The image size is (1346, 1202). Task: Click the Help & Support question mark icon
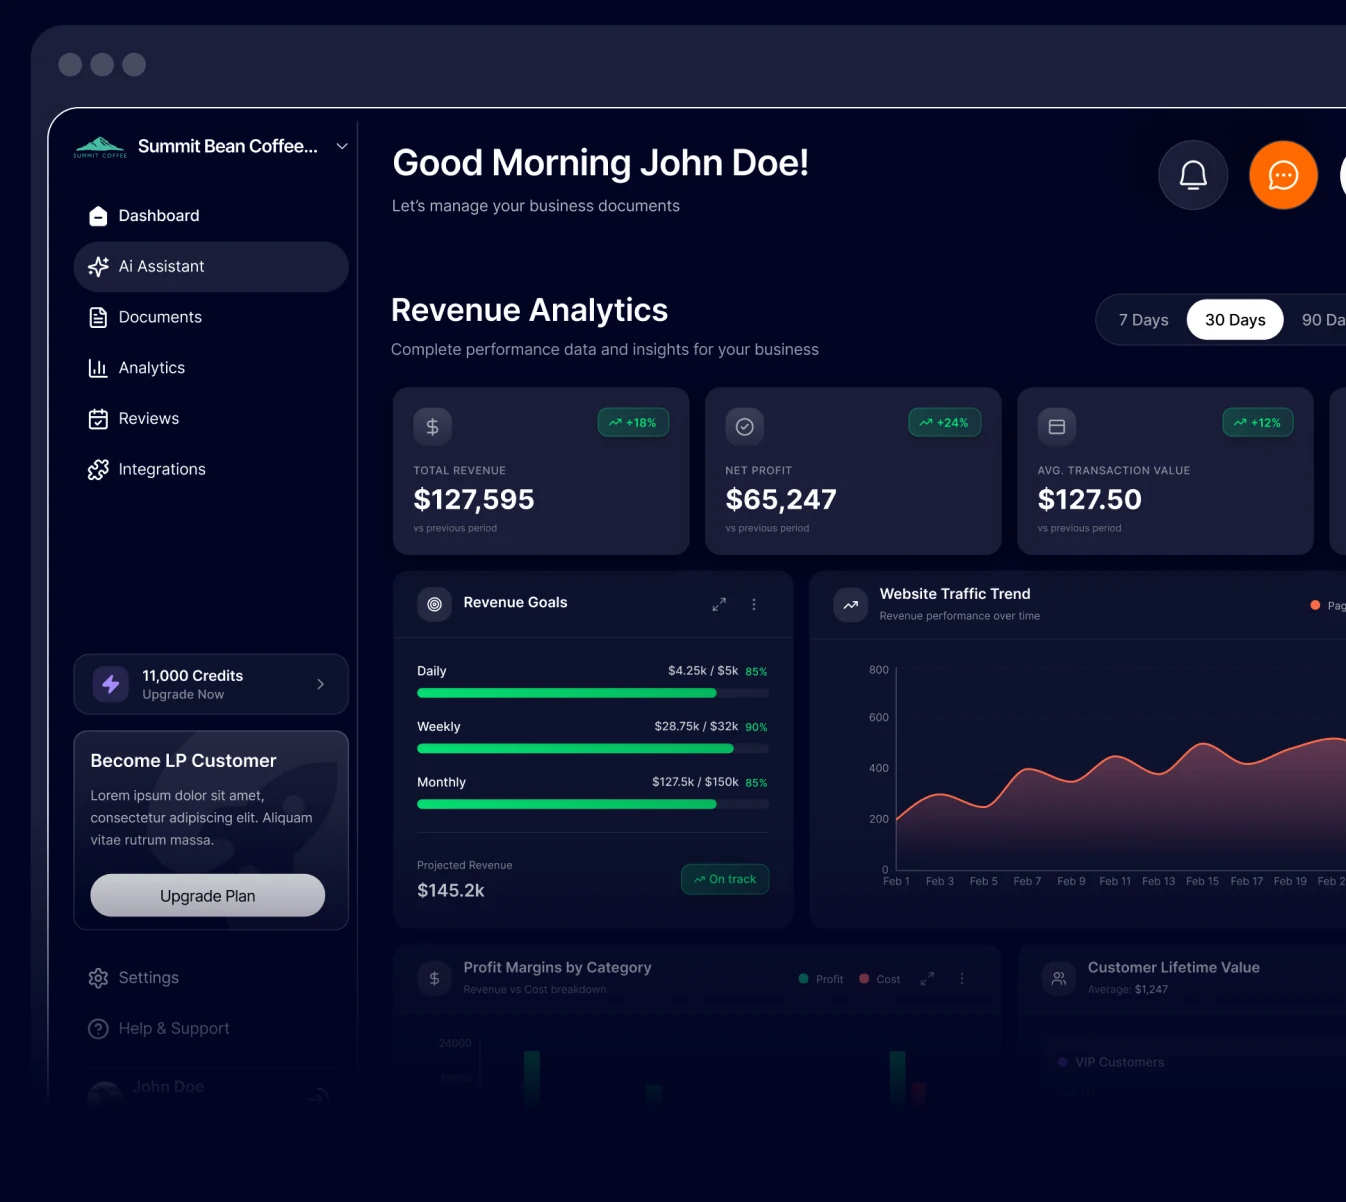[98, 1029]
